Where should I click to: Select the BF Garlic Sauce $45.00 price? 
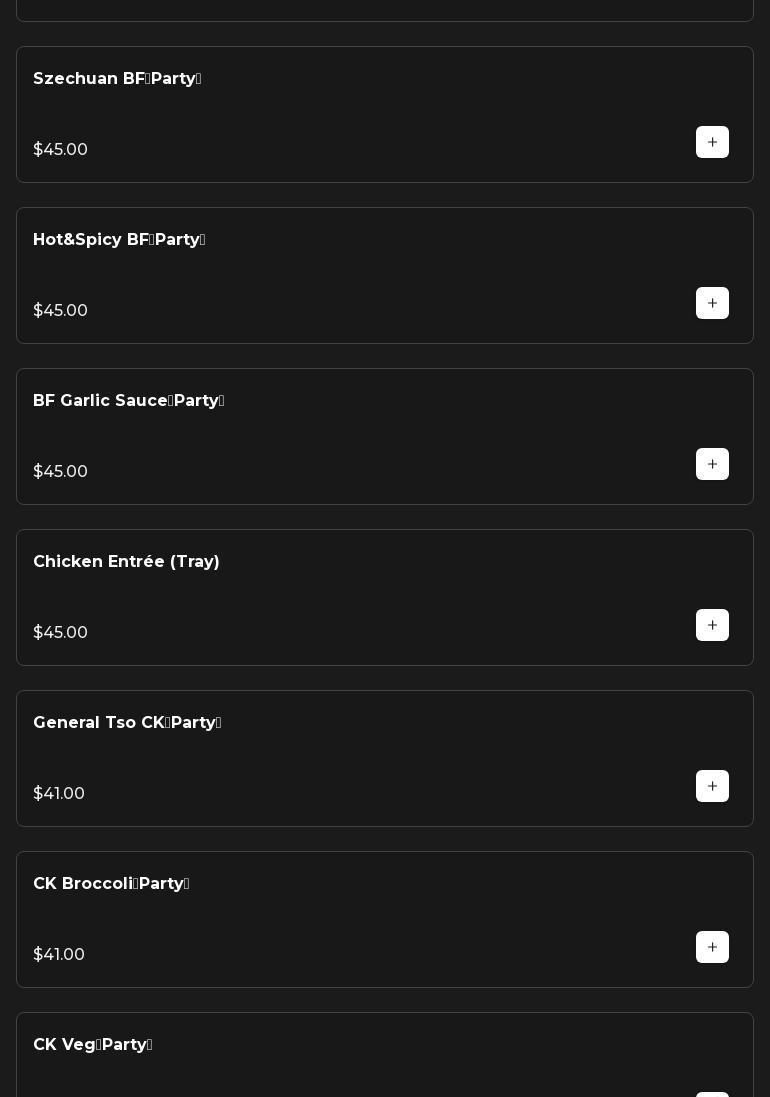pyautogui.click(x=60, y=472)
